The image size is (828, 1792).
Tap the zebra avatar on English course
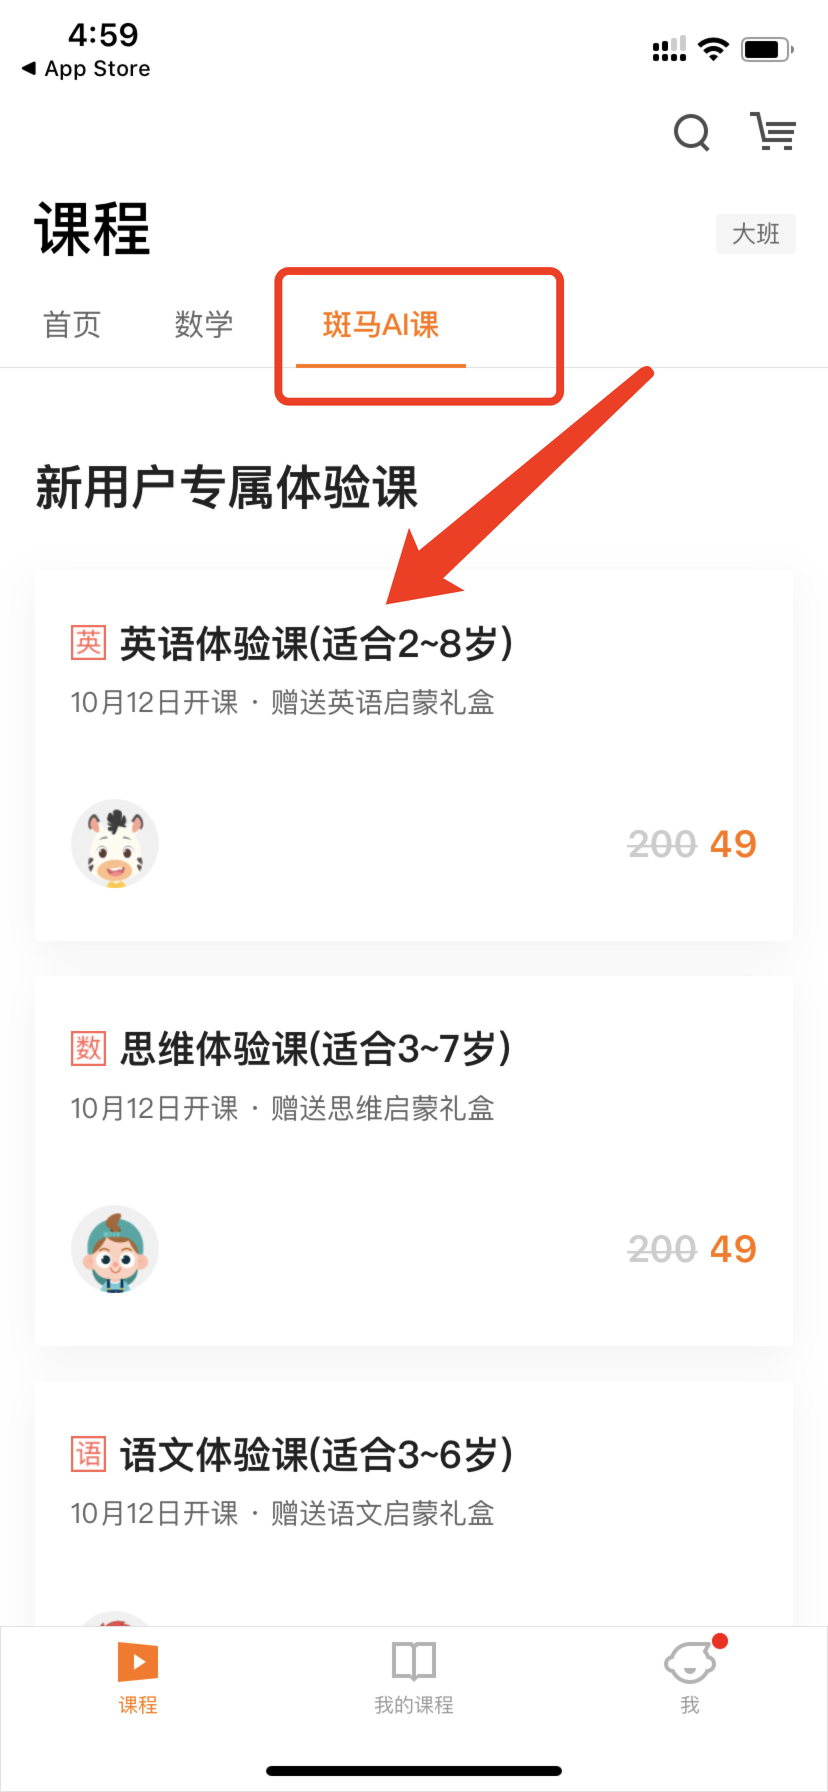115,844
